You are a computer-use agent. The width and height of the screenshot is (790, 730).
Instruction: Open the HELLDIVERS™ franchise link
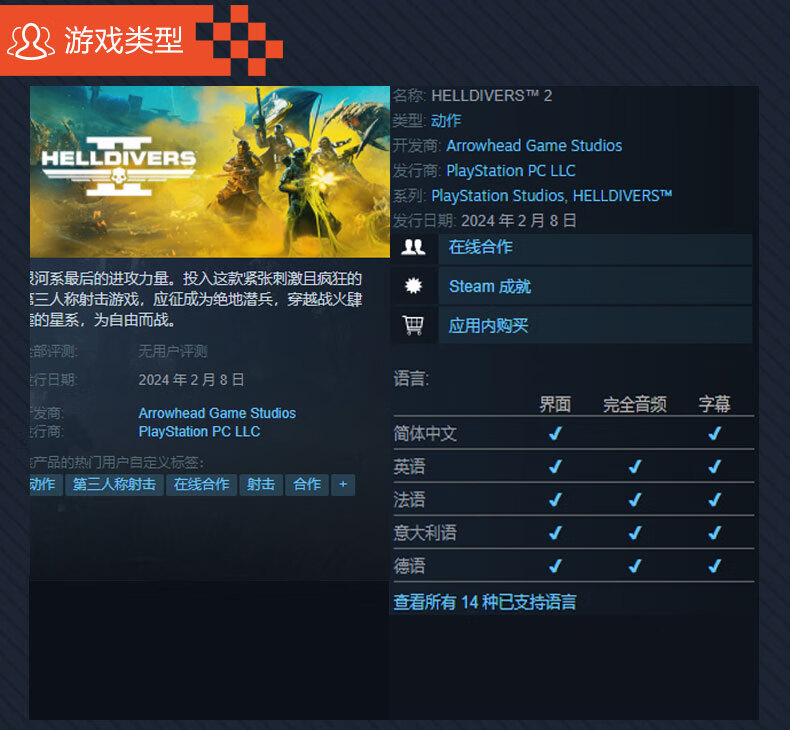pyautogui.click(x=622, y=195)
